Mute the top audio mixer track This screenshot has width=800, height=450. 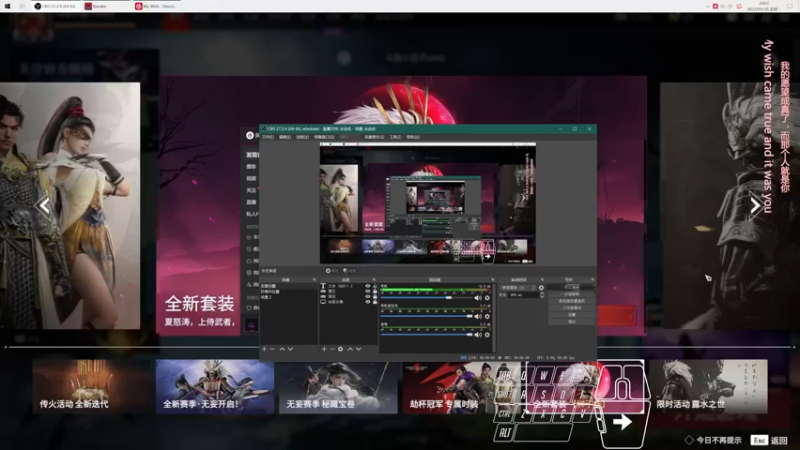[x=478, y=298]
